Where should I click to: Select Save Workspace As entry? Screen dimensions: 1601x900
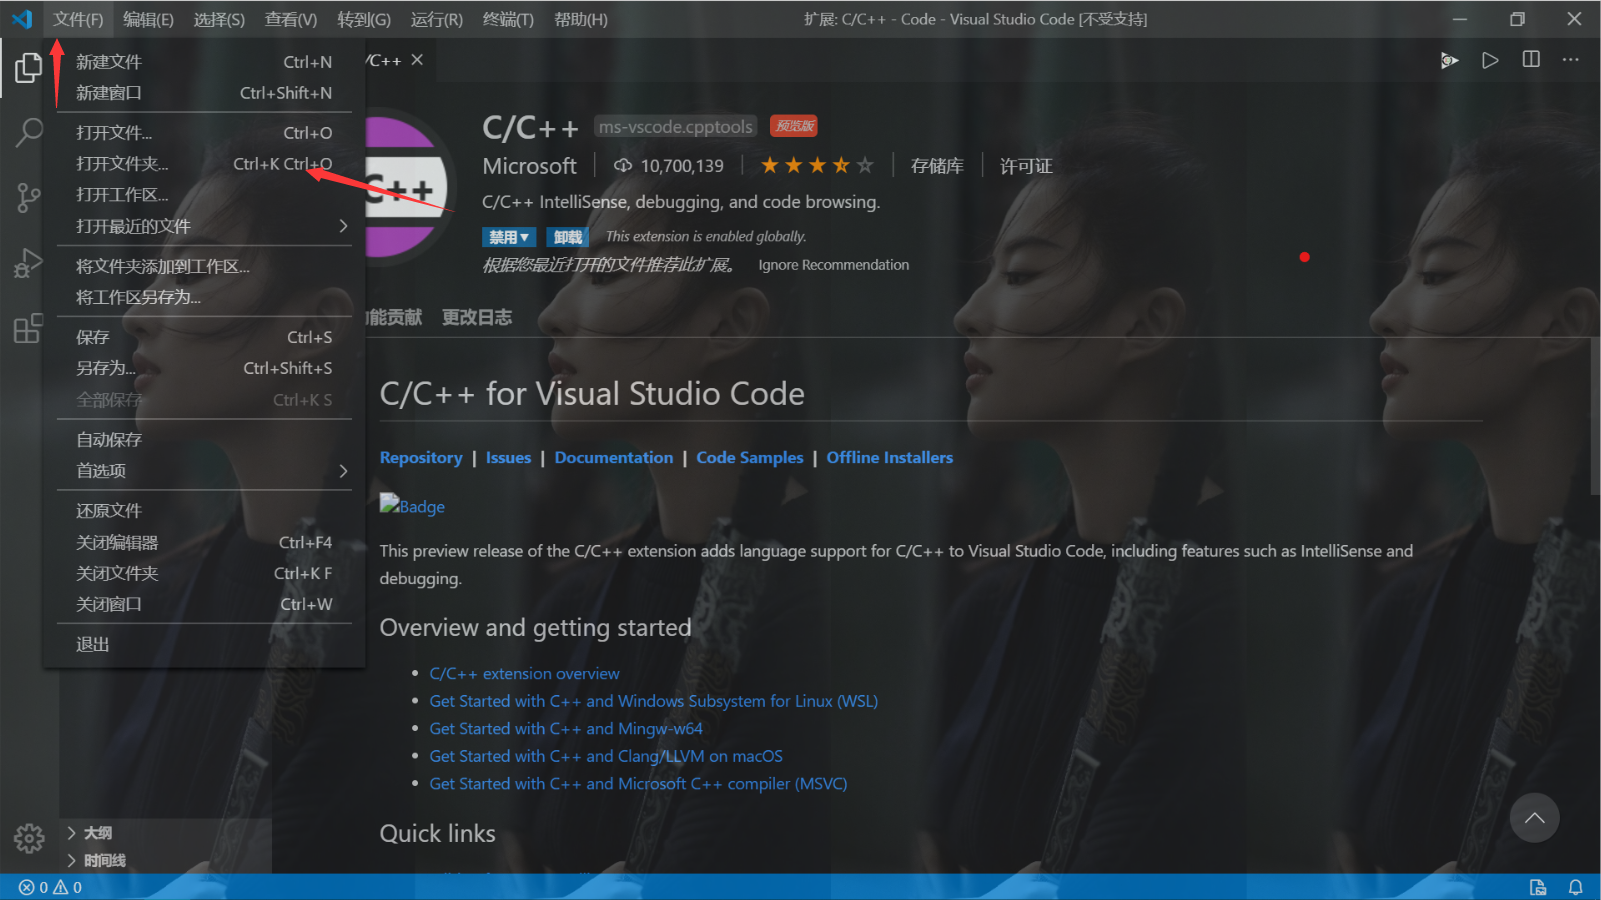[205, 297]
